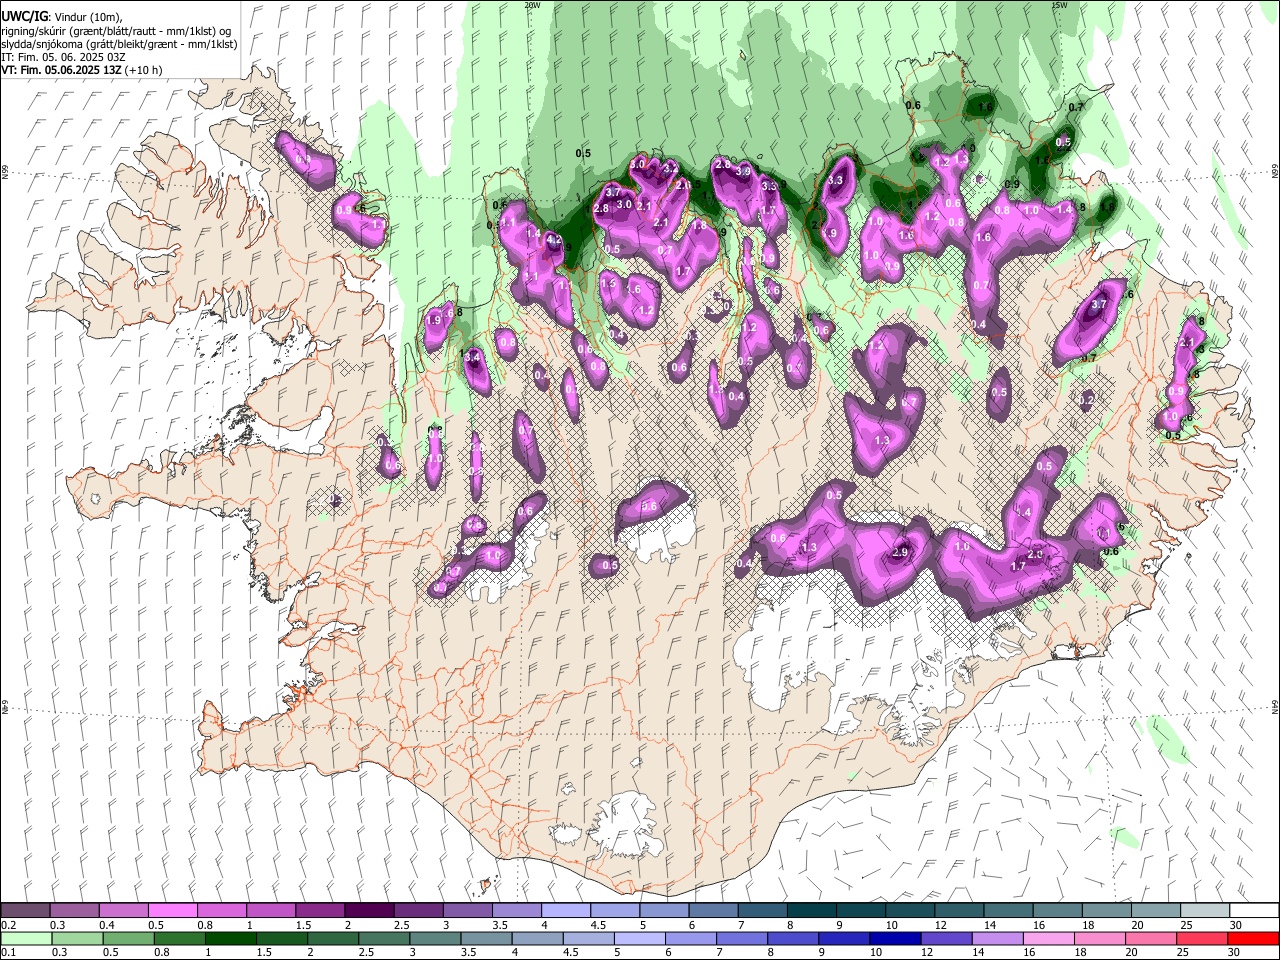
Task: Click the 'VT: Fim. 05.06.2025 13Z (+10 h)' line
Action: pos(82,70)
